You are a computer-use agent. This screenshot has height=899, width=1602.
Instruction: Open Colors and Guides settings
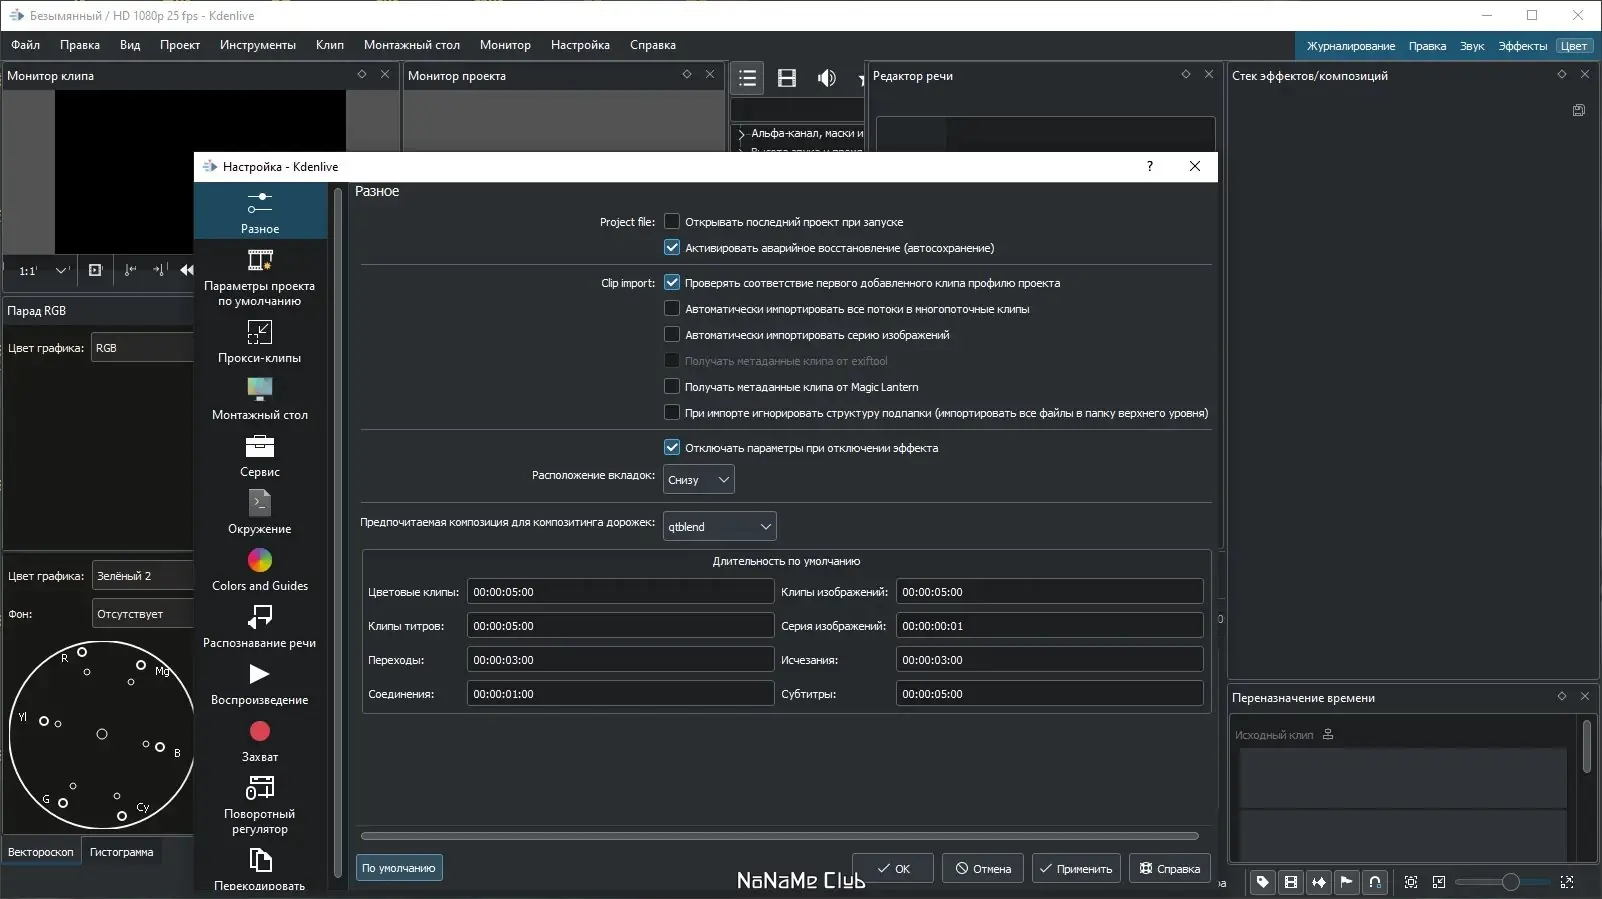(260, 569)
